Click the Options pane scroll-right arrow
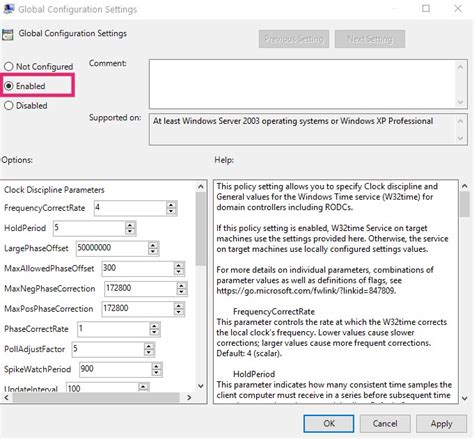The height and width of the screenshot is (439, 474). pos(189,397)
